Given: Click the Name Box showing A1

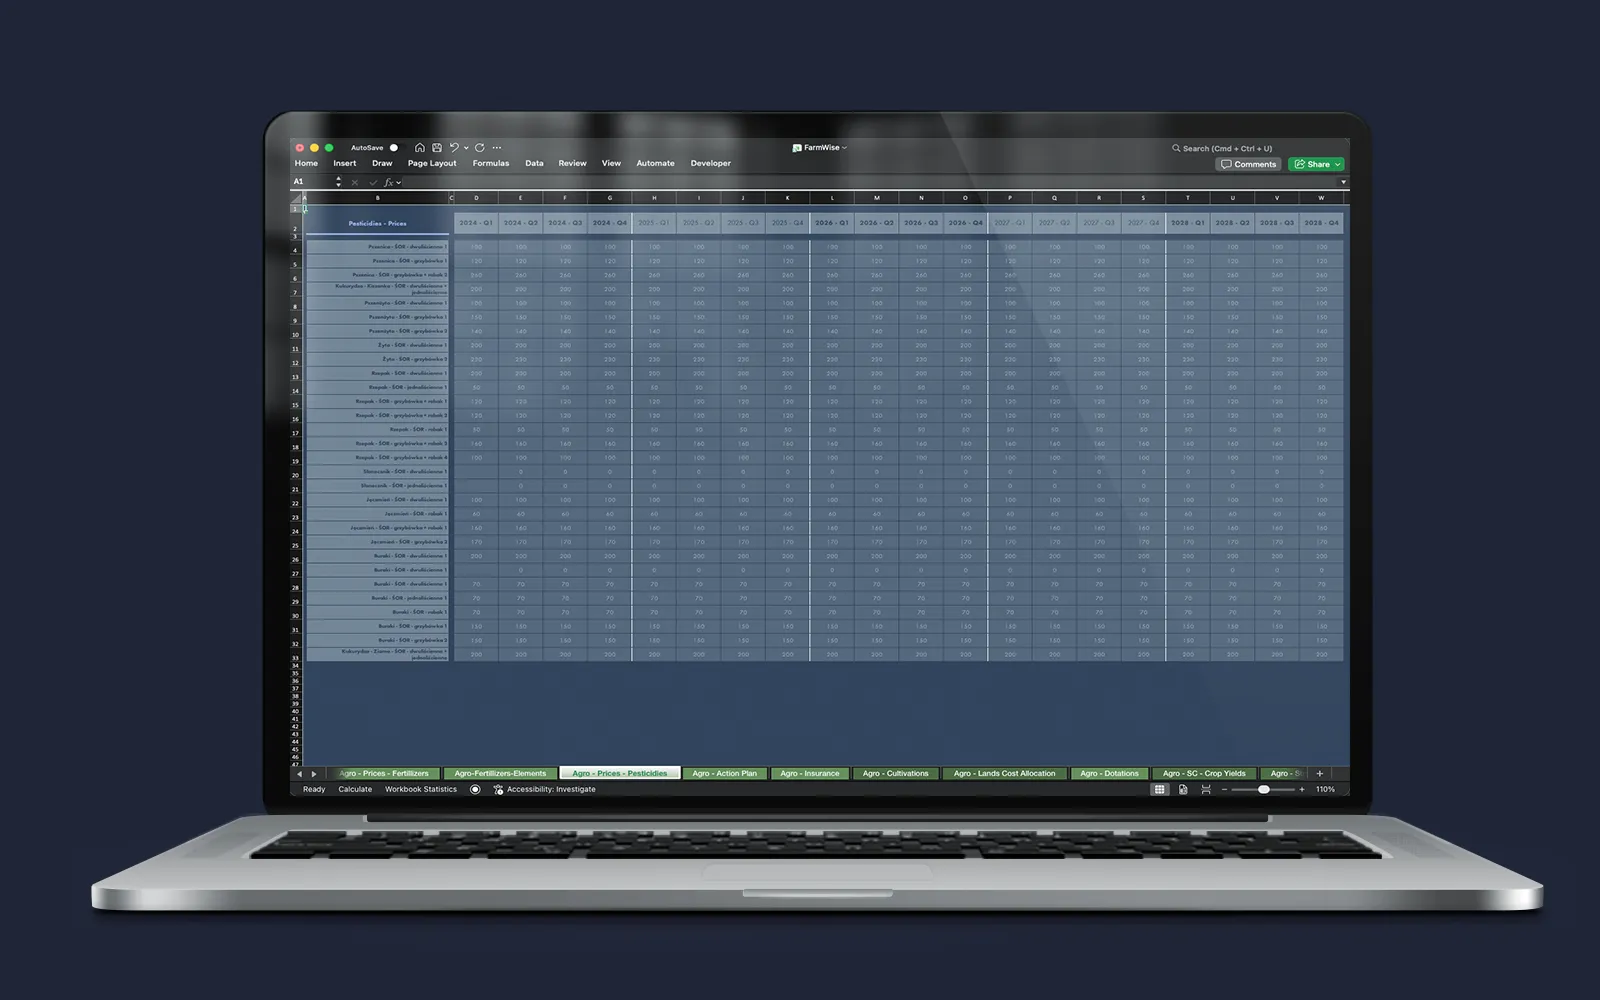Looking at the screenshot, I should [x=312, y=182].
